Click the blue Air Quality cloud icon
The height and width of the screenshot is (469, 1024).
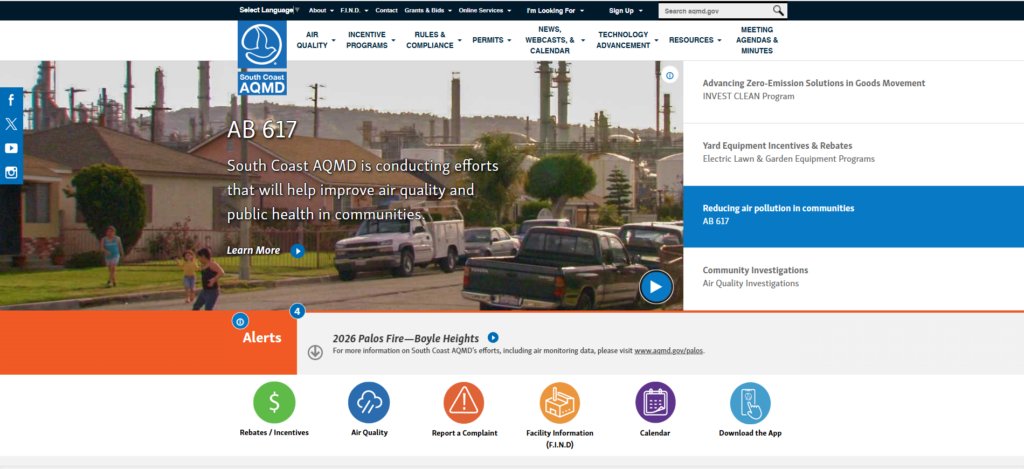coord(369,402)
